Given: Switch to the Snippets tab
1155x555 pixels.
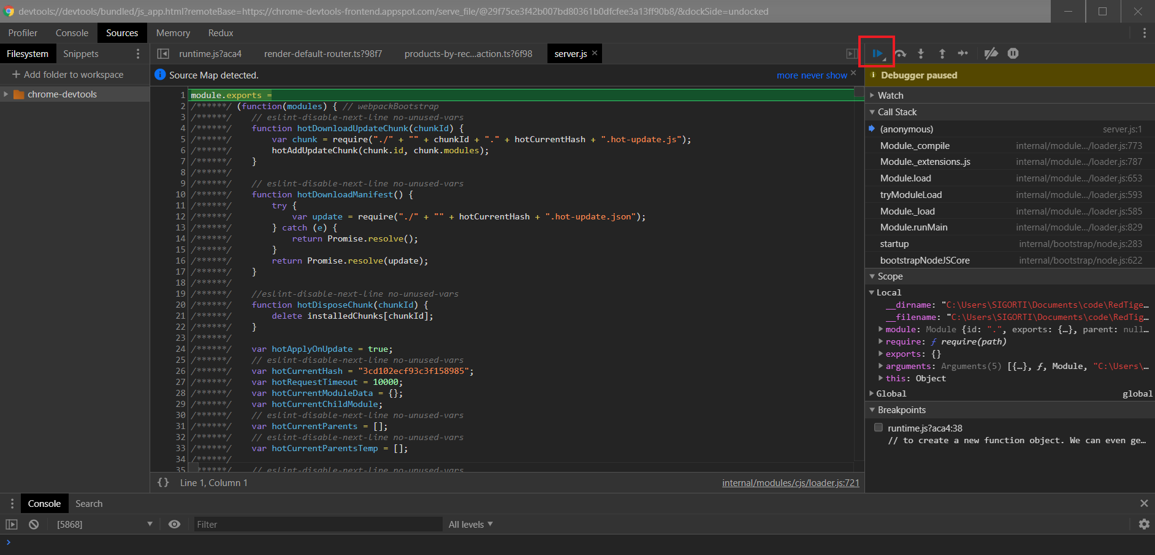Looking at the screenshot, I should (x=81, y=54).
